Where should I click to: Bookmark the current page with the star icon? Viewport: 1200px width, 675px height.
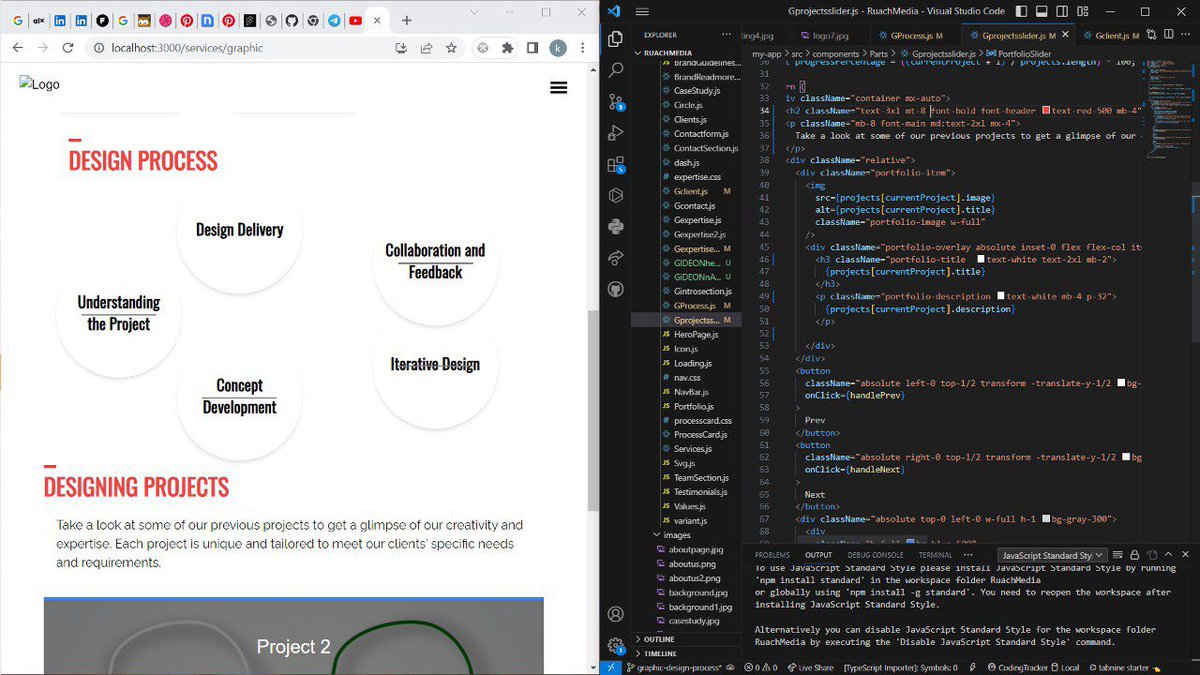pyautogui.click(x=451, y=47)
